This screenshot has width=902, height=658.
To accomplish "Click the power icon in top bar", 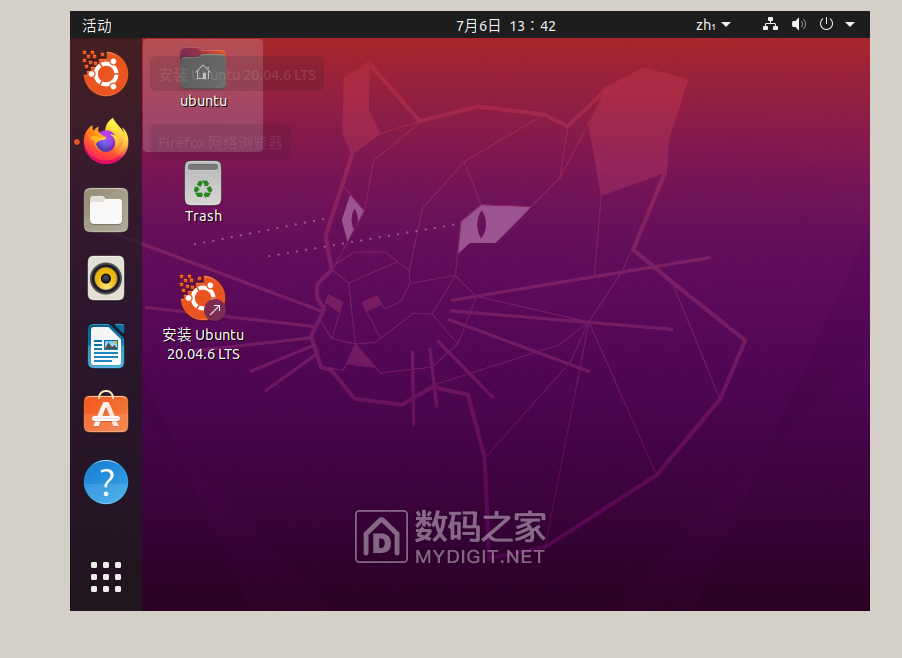I will (x=826, y=24).
